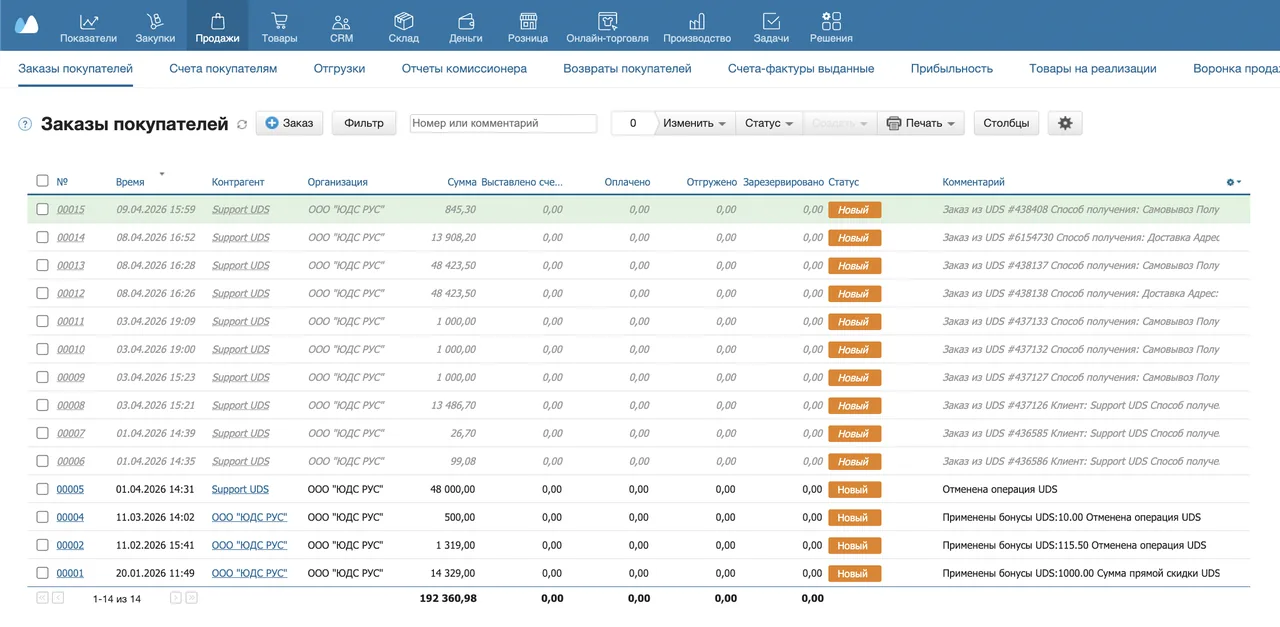The image size is (1280, 627).
Task: Open the Деньги wallet icon
Action: coord(466,21)
